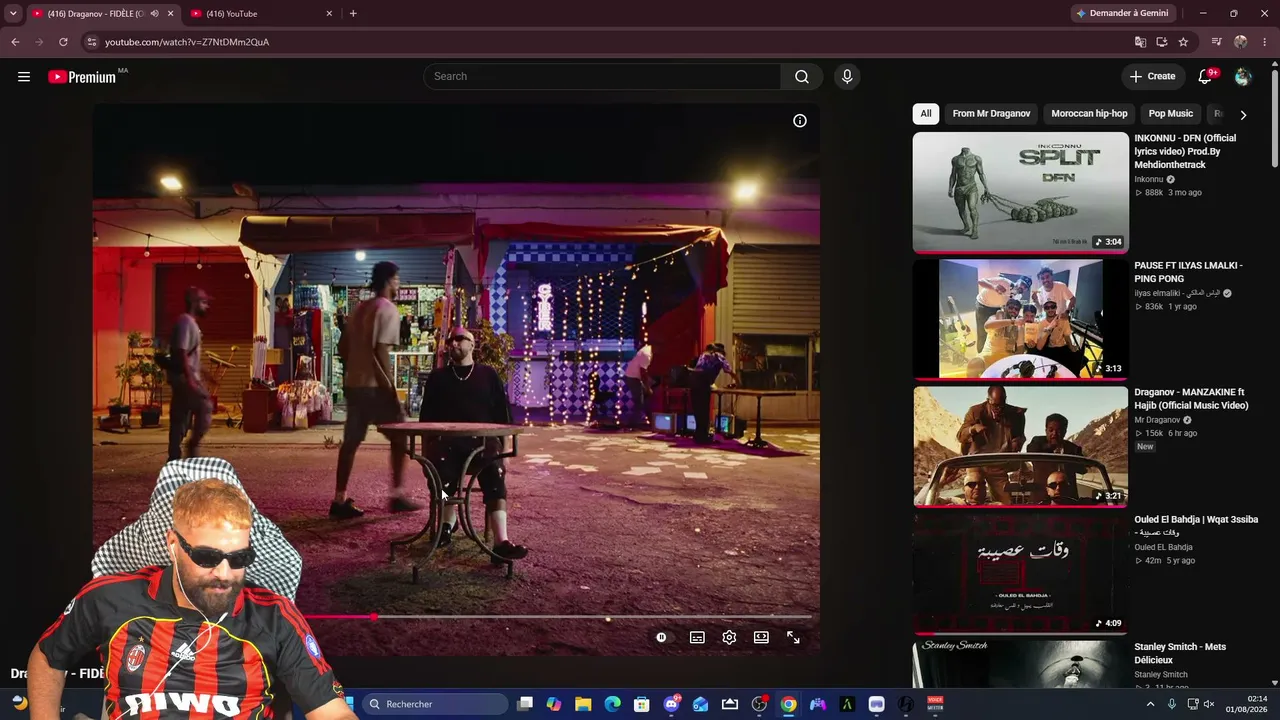1280x720 pixels.
Task: Install YouTube app from address bar
Action: pos(1162,42)
